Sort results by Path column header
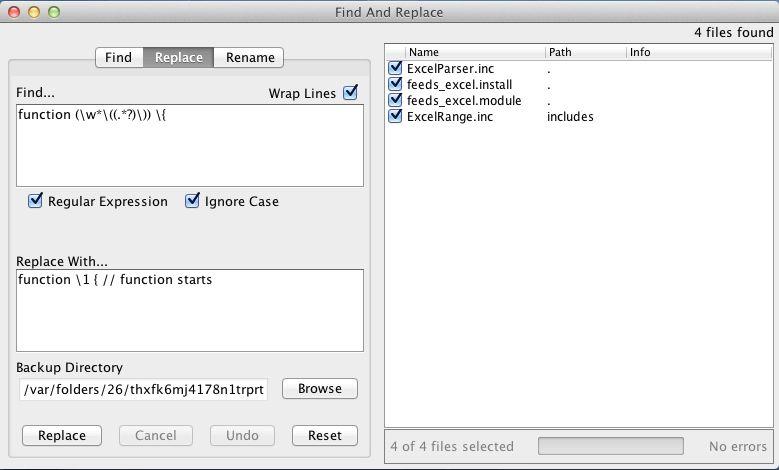The height and width of the screenshot is (470, 779). click(x=584, y=52)
